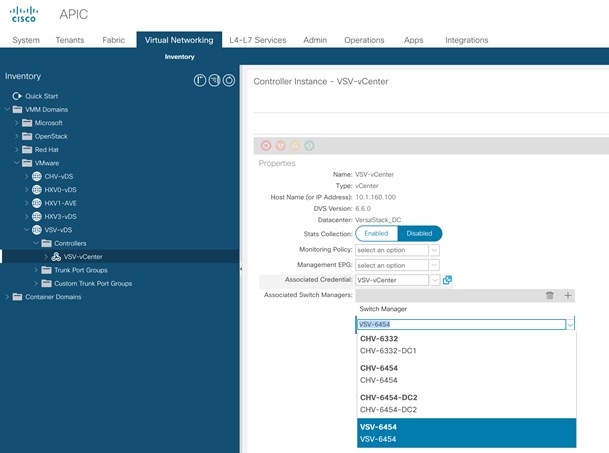Click the Quick Start icon
This screenshot has width=609, height=453.
point(17,96)
